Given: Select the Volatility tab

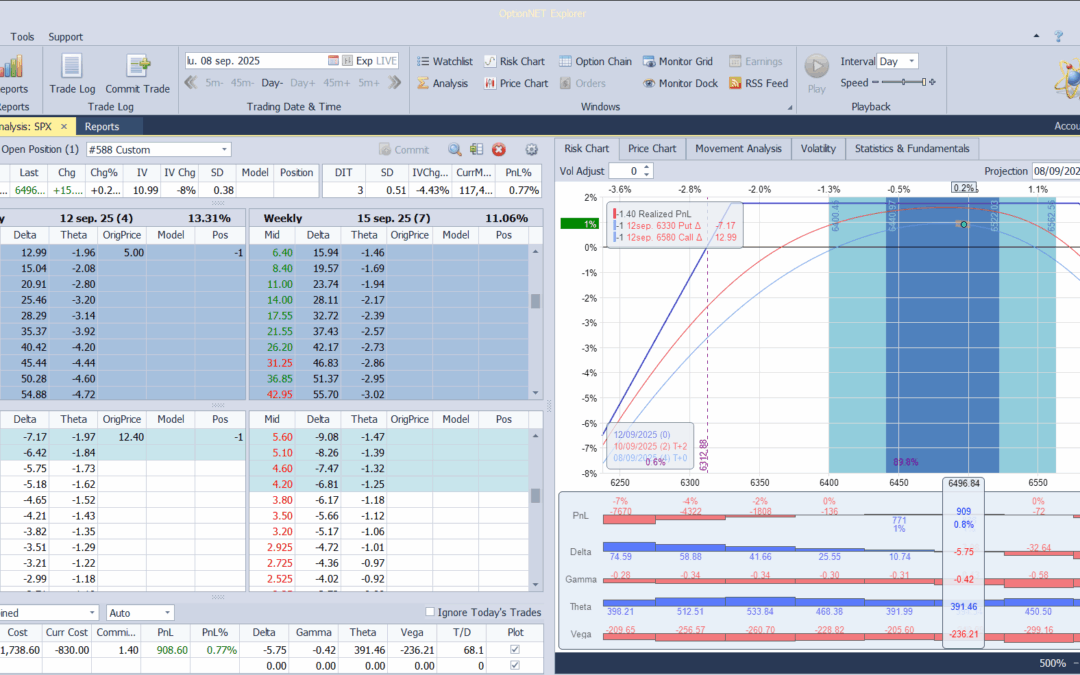Looking at the screenshot, I should tap(818, 149).
